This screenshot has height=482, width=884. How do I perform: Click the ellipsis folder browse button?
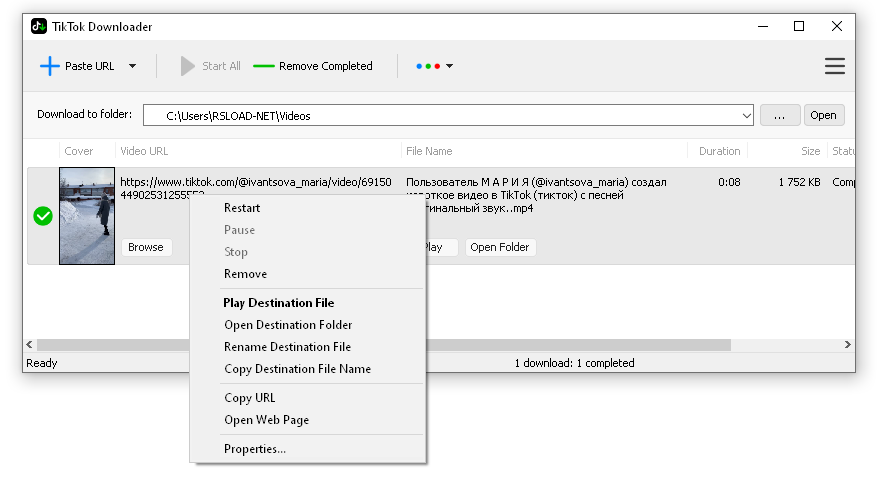[x=780, y=116]
